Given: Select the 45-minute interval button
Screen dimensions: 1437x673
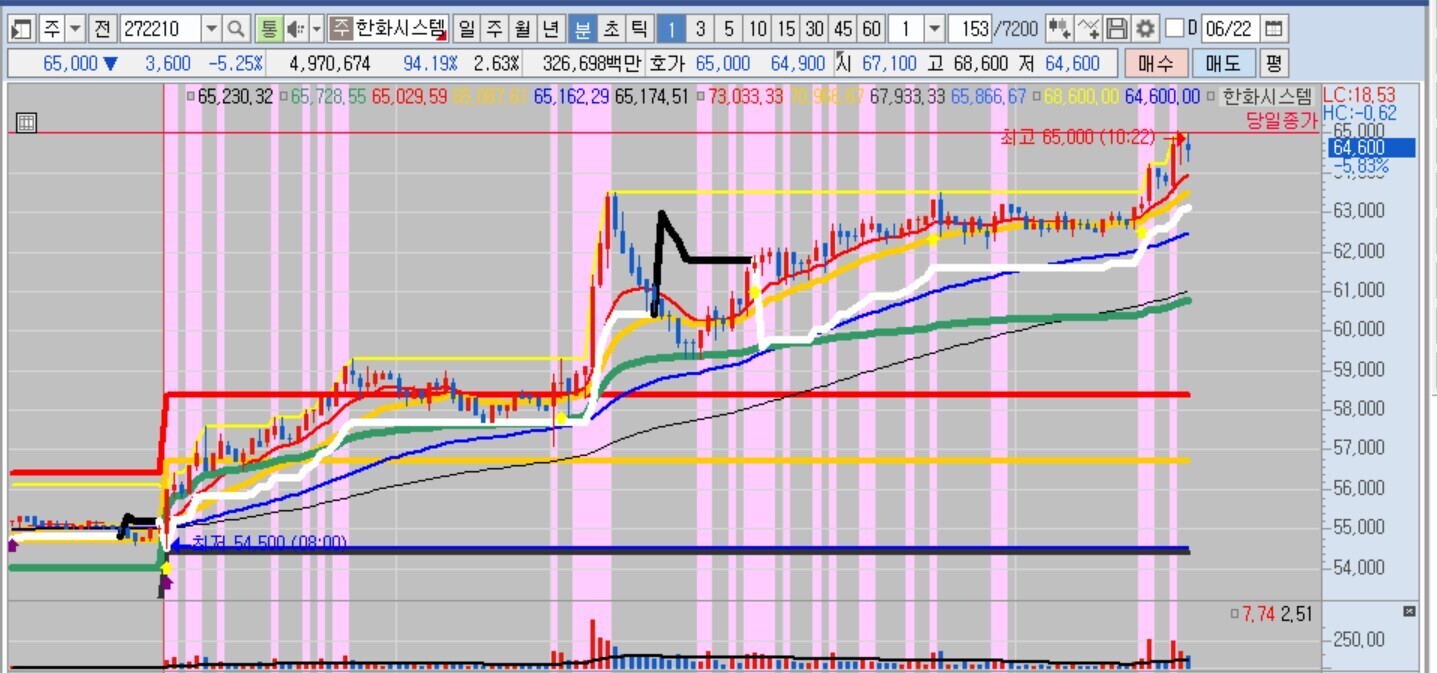Looking at the screenshot, I should (x=844, y=28).
